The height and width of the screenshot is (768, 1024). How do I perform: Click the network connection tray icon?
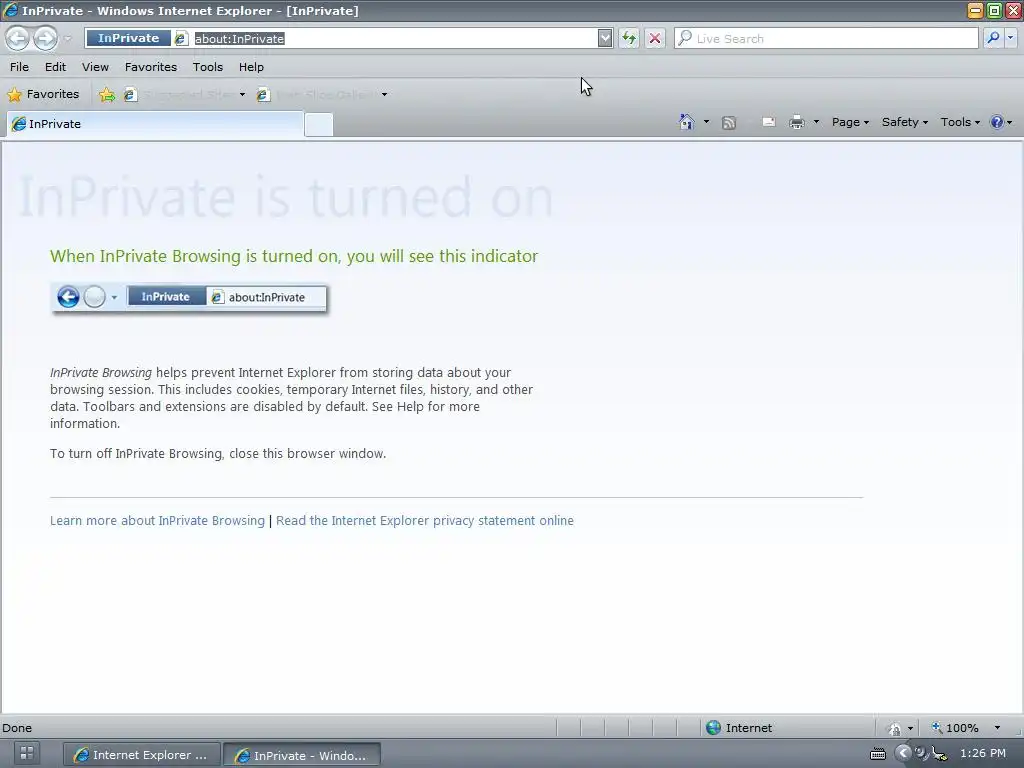[x=939, y=754]
